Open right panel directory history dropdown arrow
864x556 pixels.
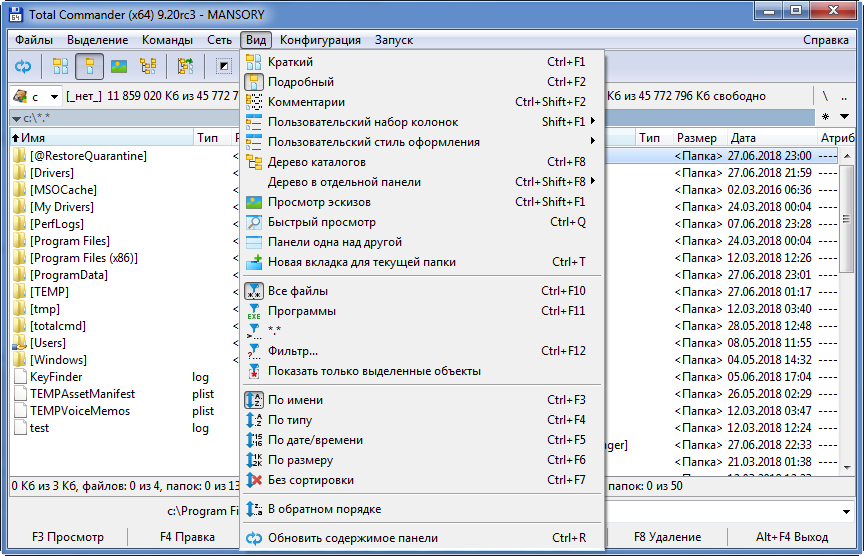tap(844, 117)
